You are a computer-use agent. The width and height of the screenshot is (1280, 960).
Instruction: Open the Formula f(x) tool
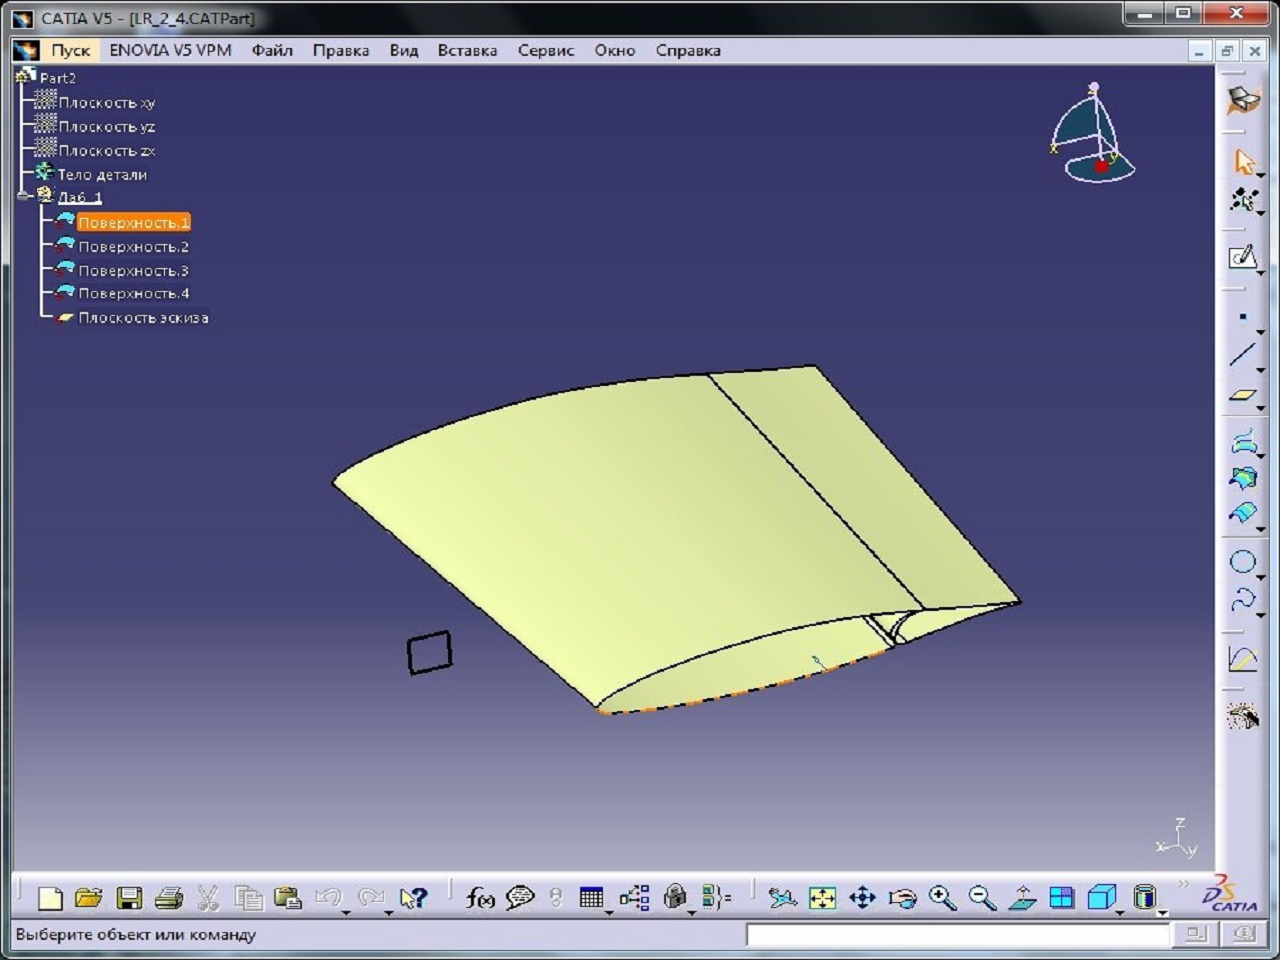tap(480, 898)
